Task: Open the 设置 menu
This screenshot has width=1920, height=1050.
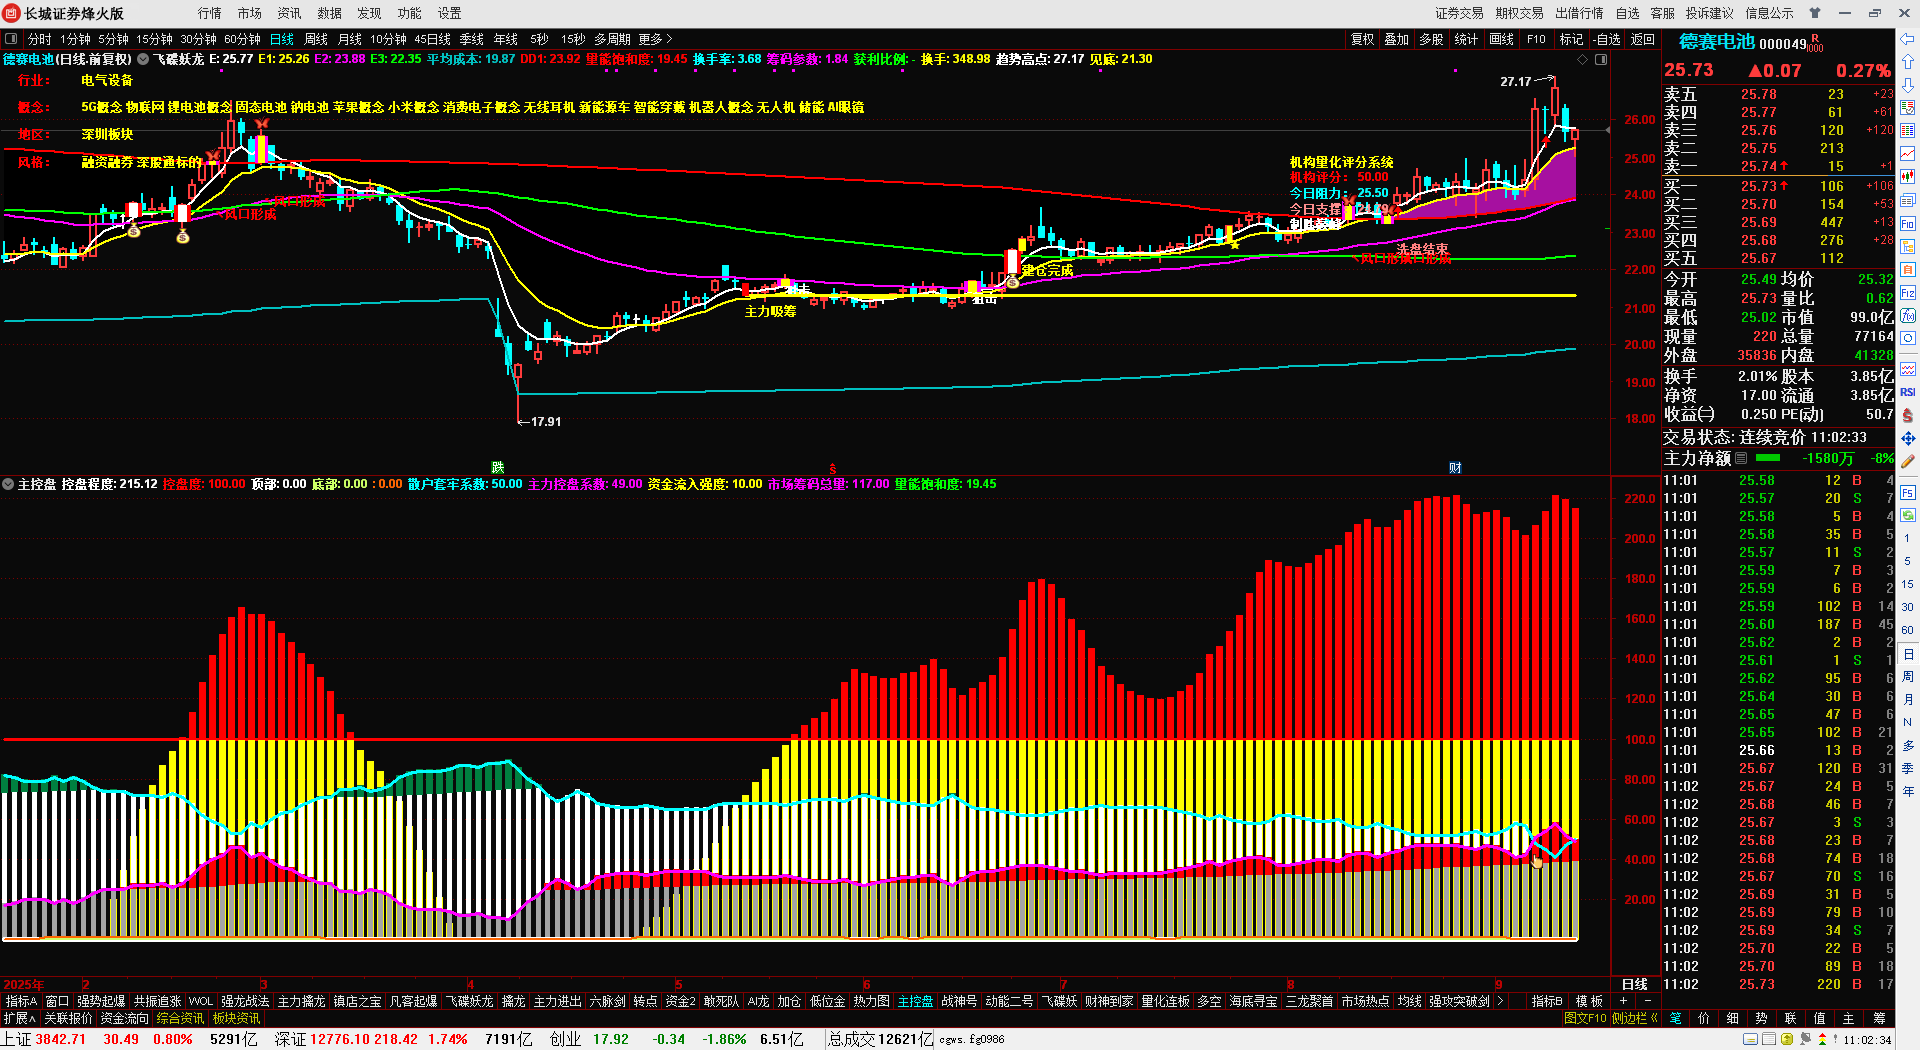Action: point(450,13)
